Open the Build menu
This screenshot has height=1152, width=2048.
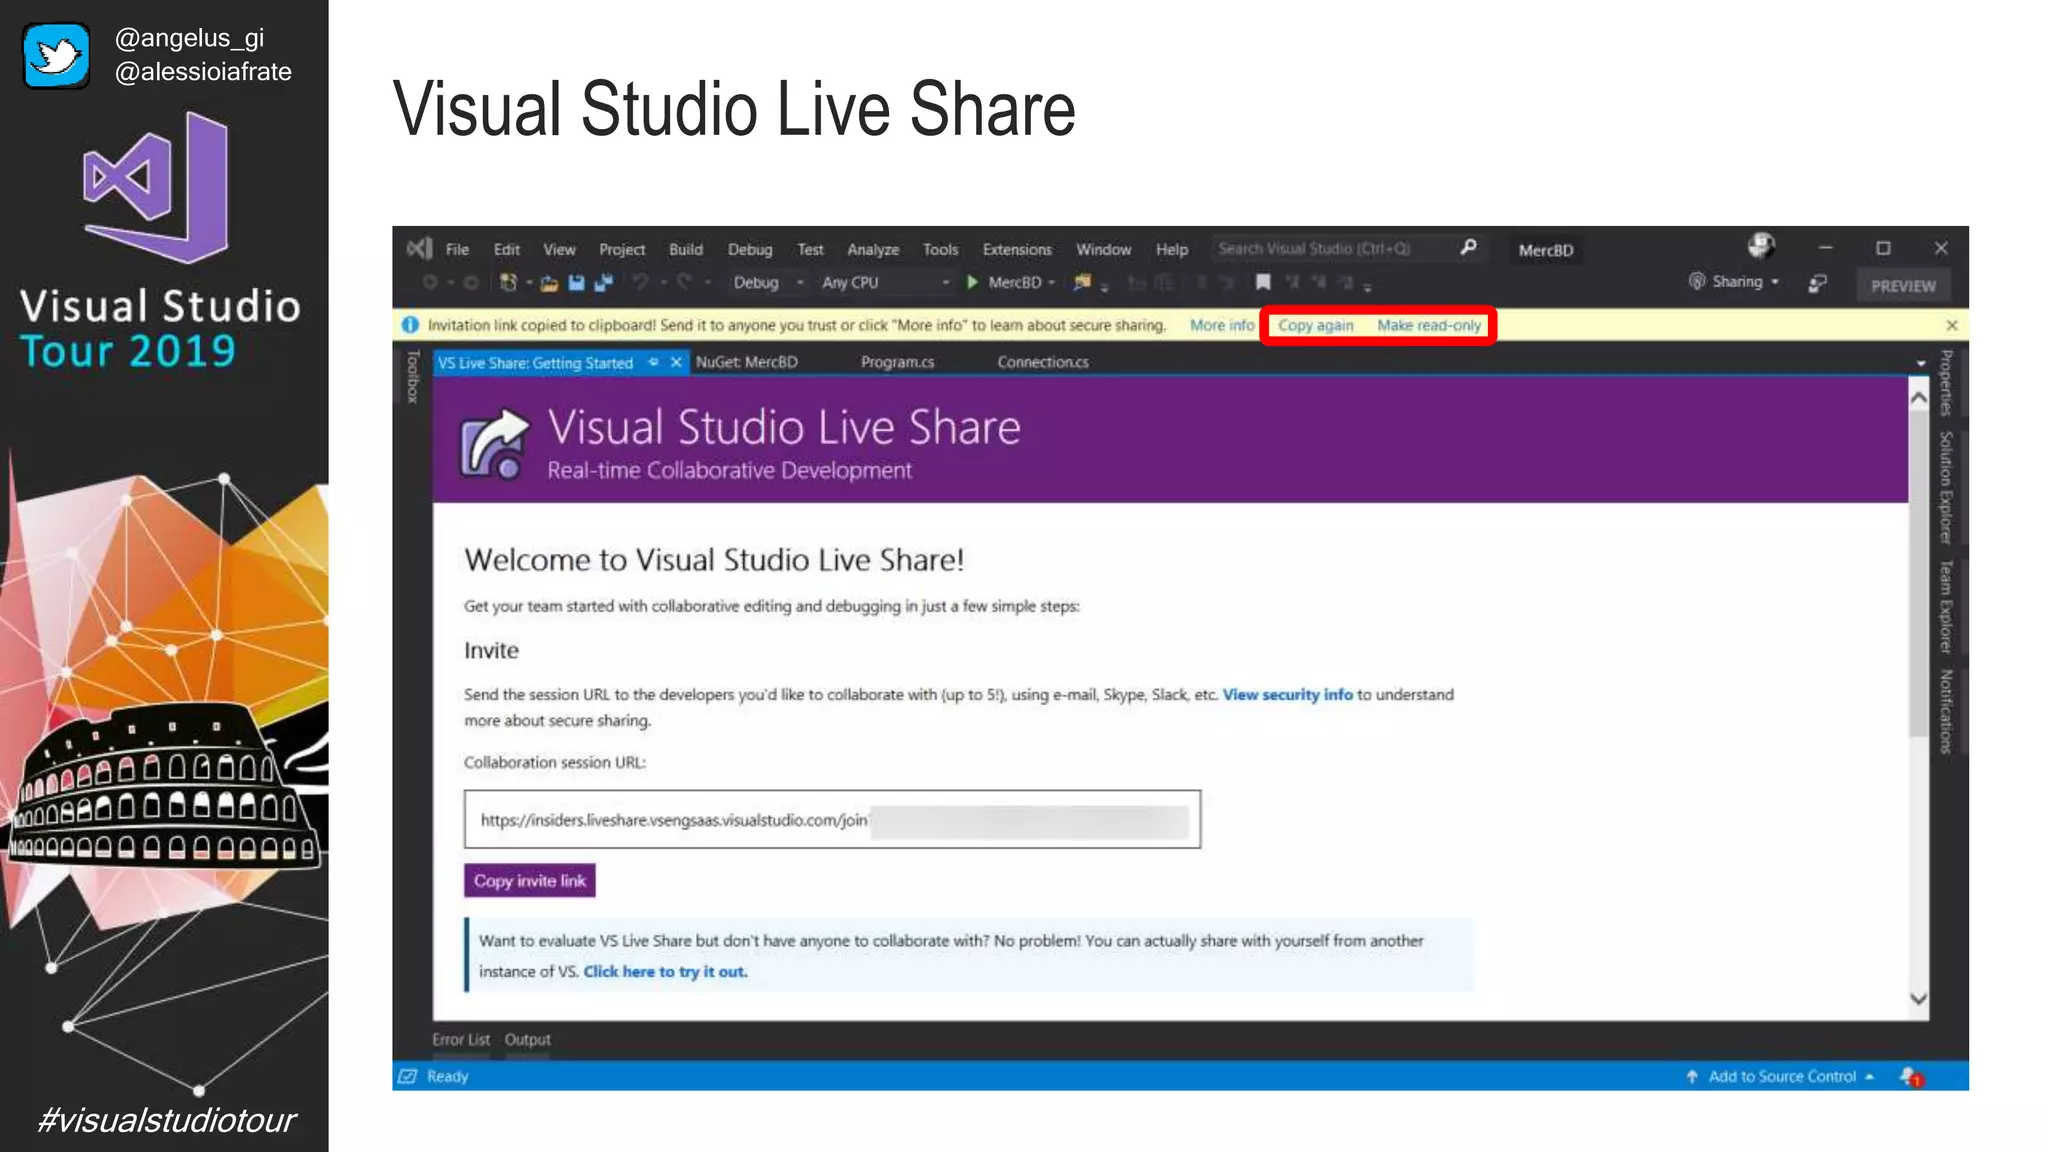coord(686,249)
